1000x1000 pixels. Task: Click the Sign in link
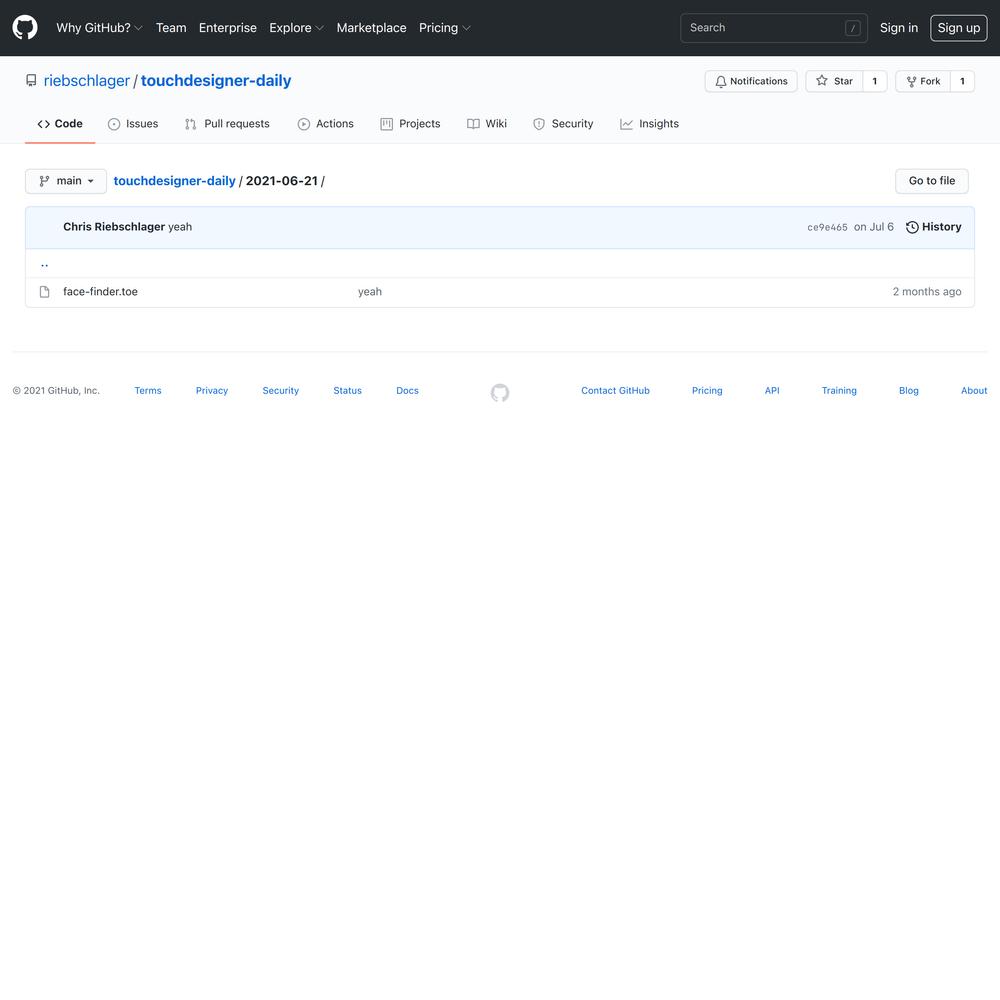pyautogui.click(x=899, y=28)
